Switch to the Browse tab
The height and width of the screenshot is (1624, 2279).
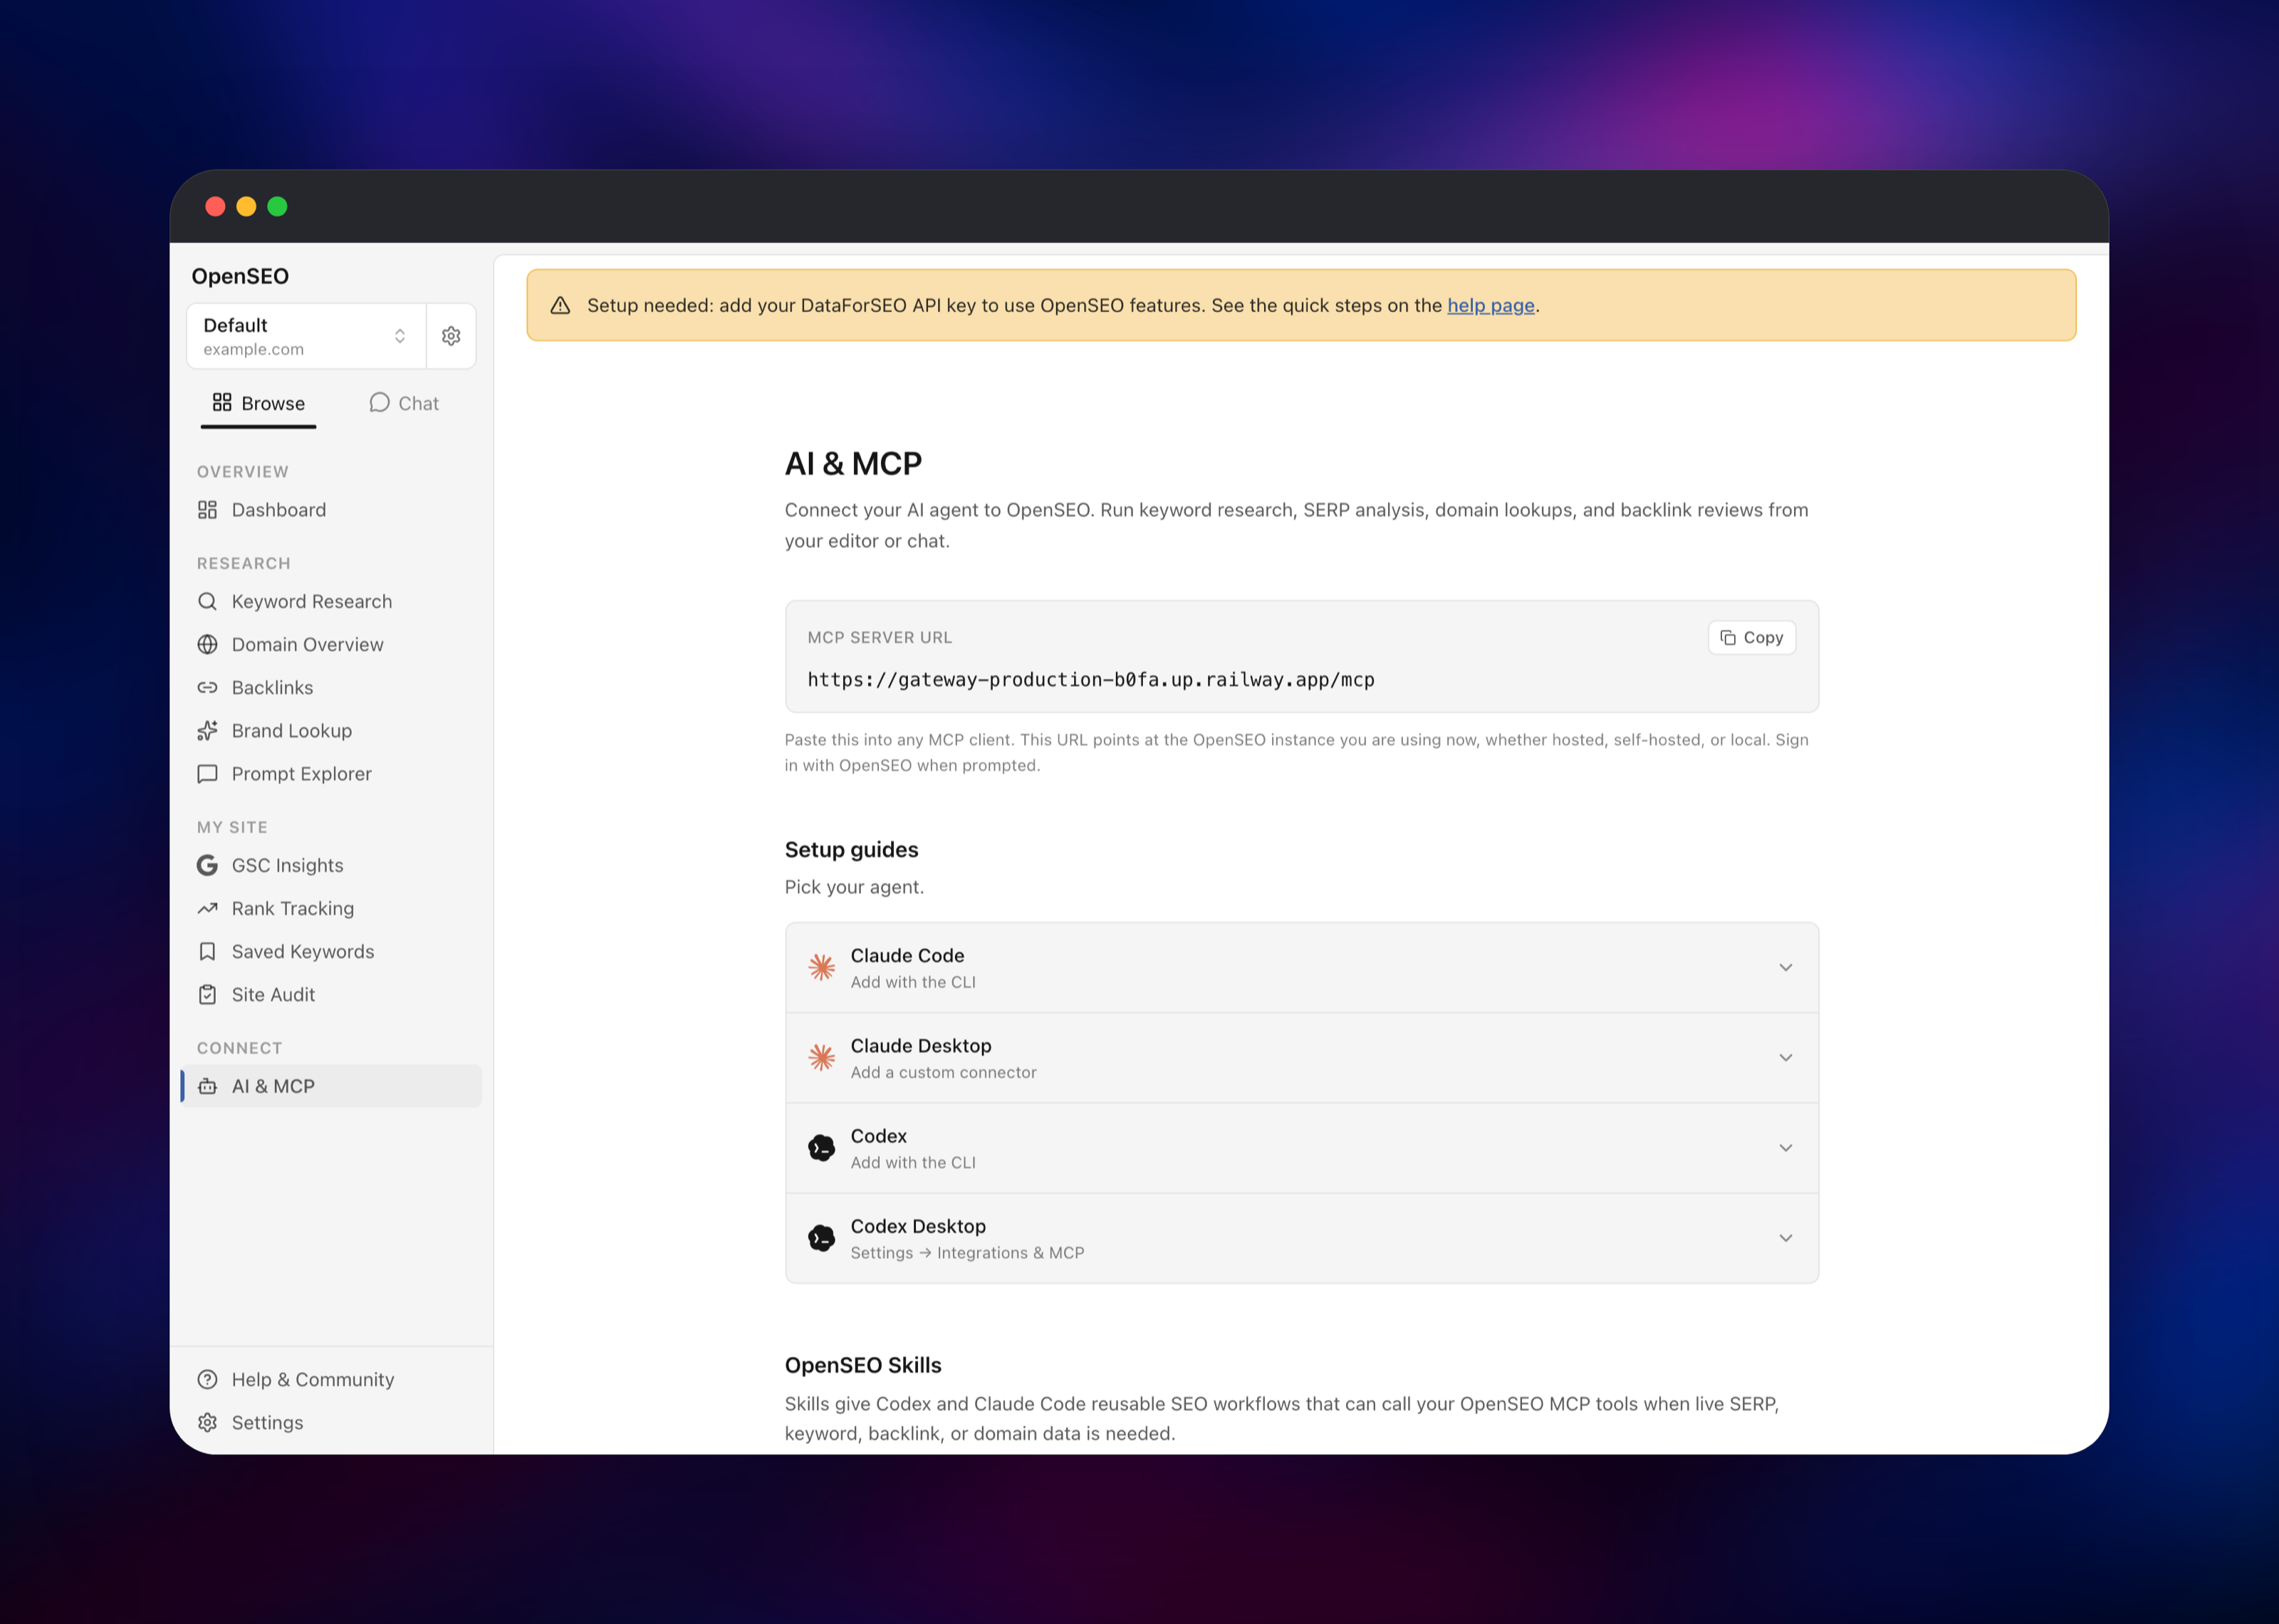click(258, 403)
